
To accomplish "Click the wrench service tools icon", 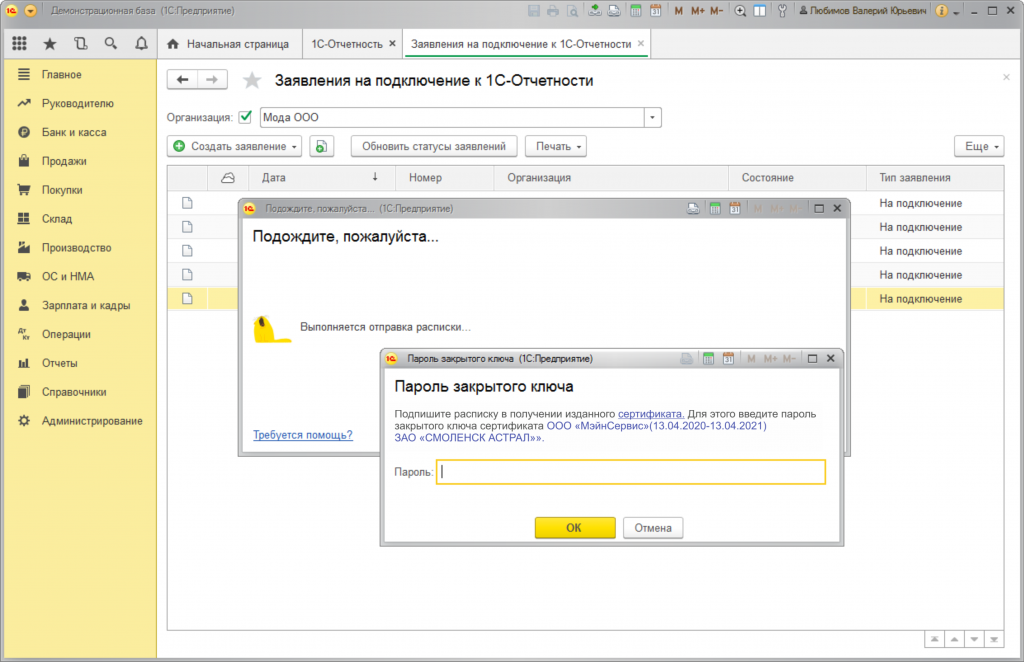I will click(x=781, y=11).
